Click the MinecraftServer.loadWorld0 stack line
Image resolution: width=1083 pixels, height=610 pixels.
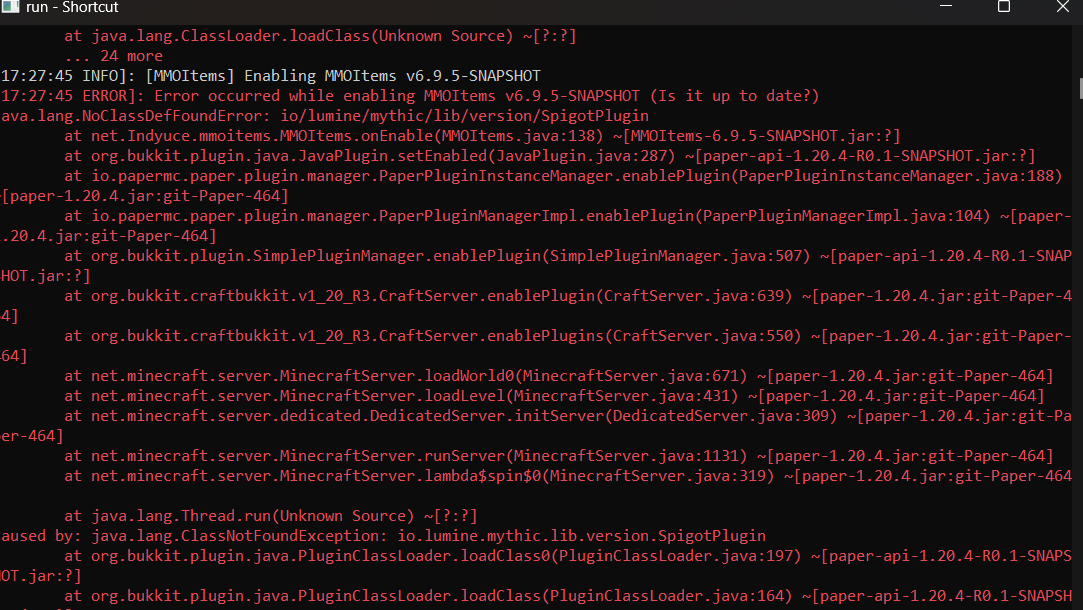[x=559, y=377]
